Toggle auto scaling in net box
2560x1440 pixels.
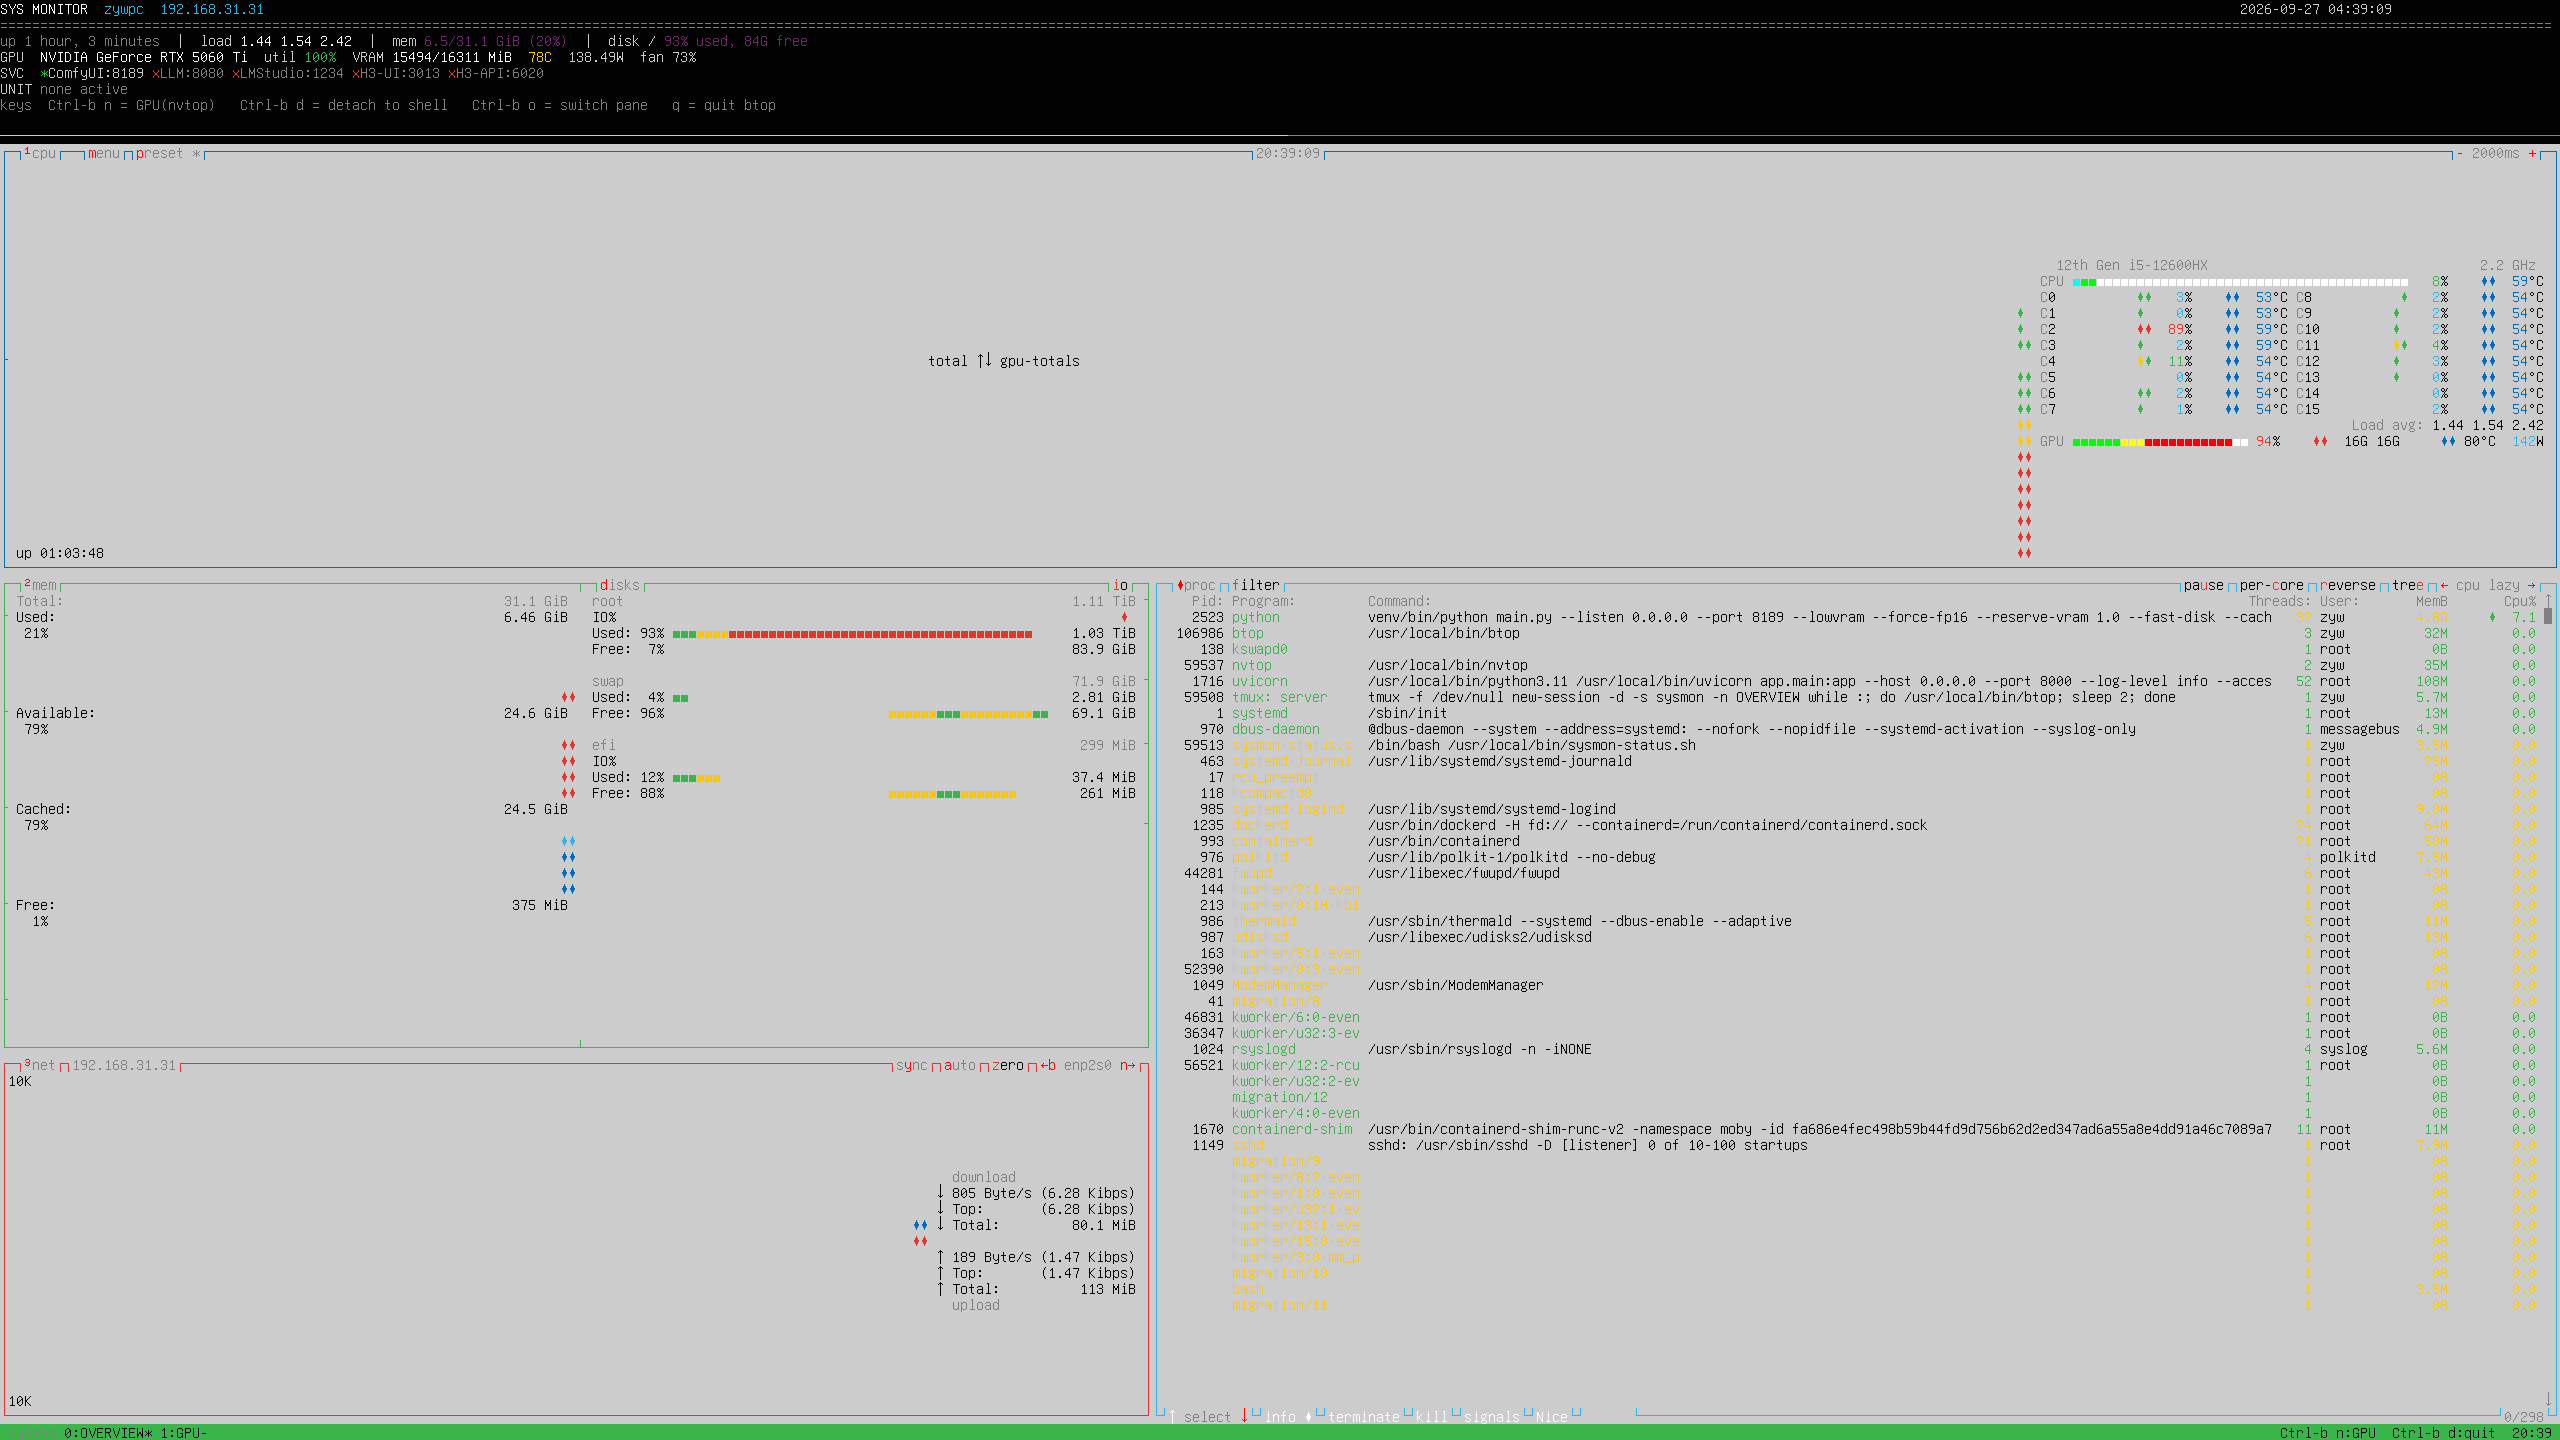pos(960,1065)
